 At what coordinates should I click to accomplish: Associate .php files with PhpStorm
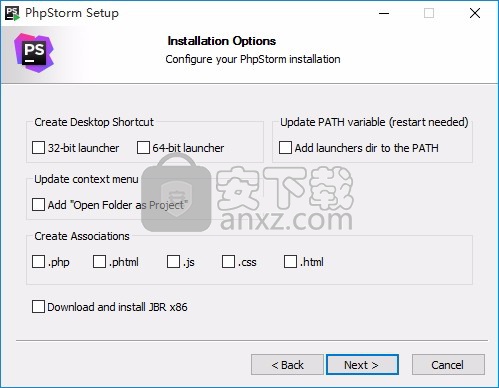point(38,262)
